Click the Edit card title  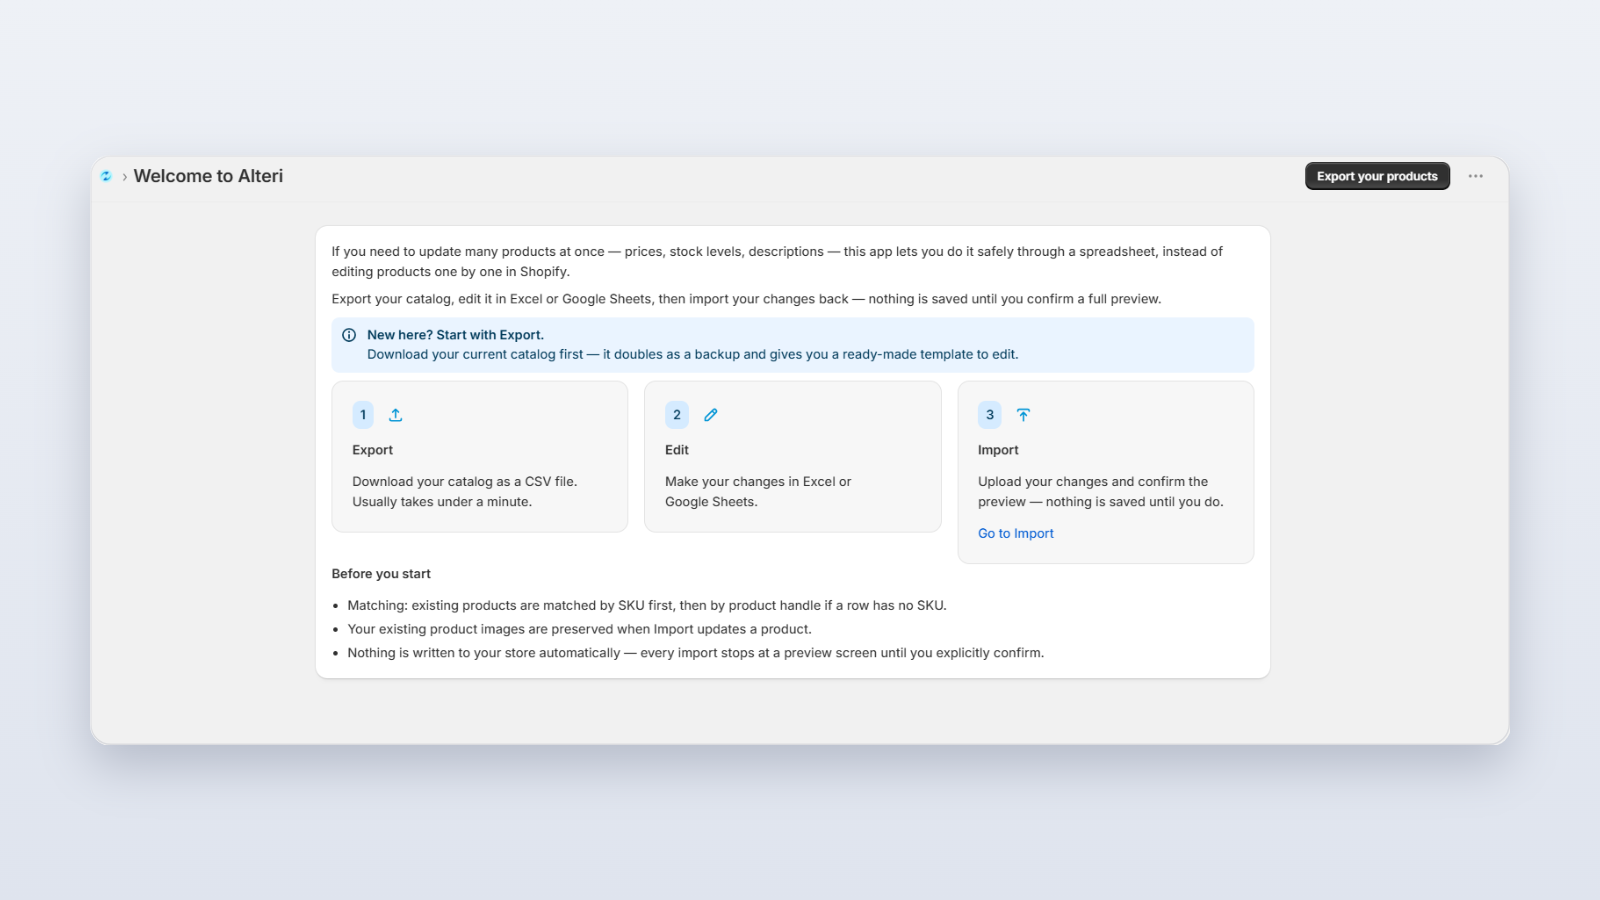click(677, 450)
